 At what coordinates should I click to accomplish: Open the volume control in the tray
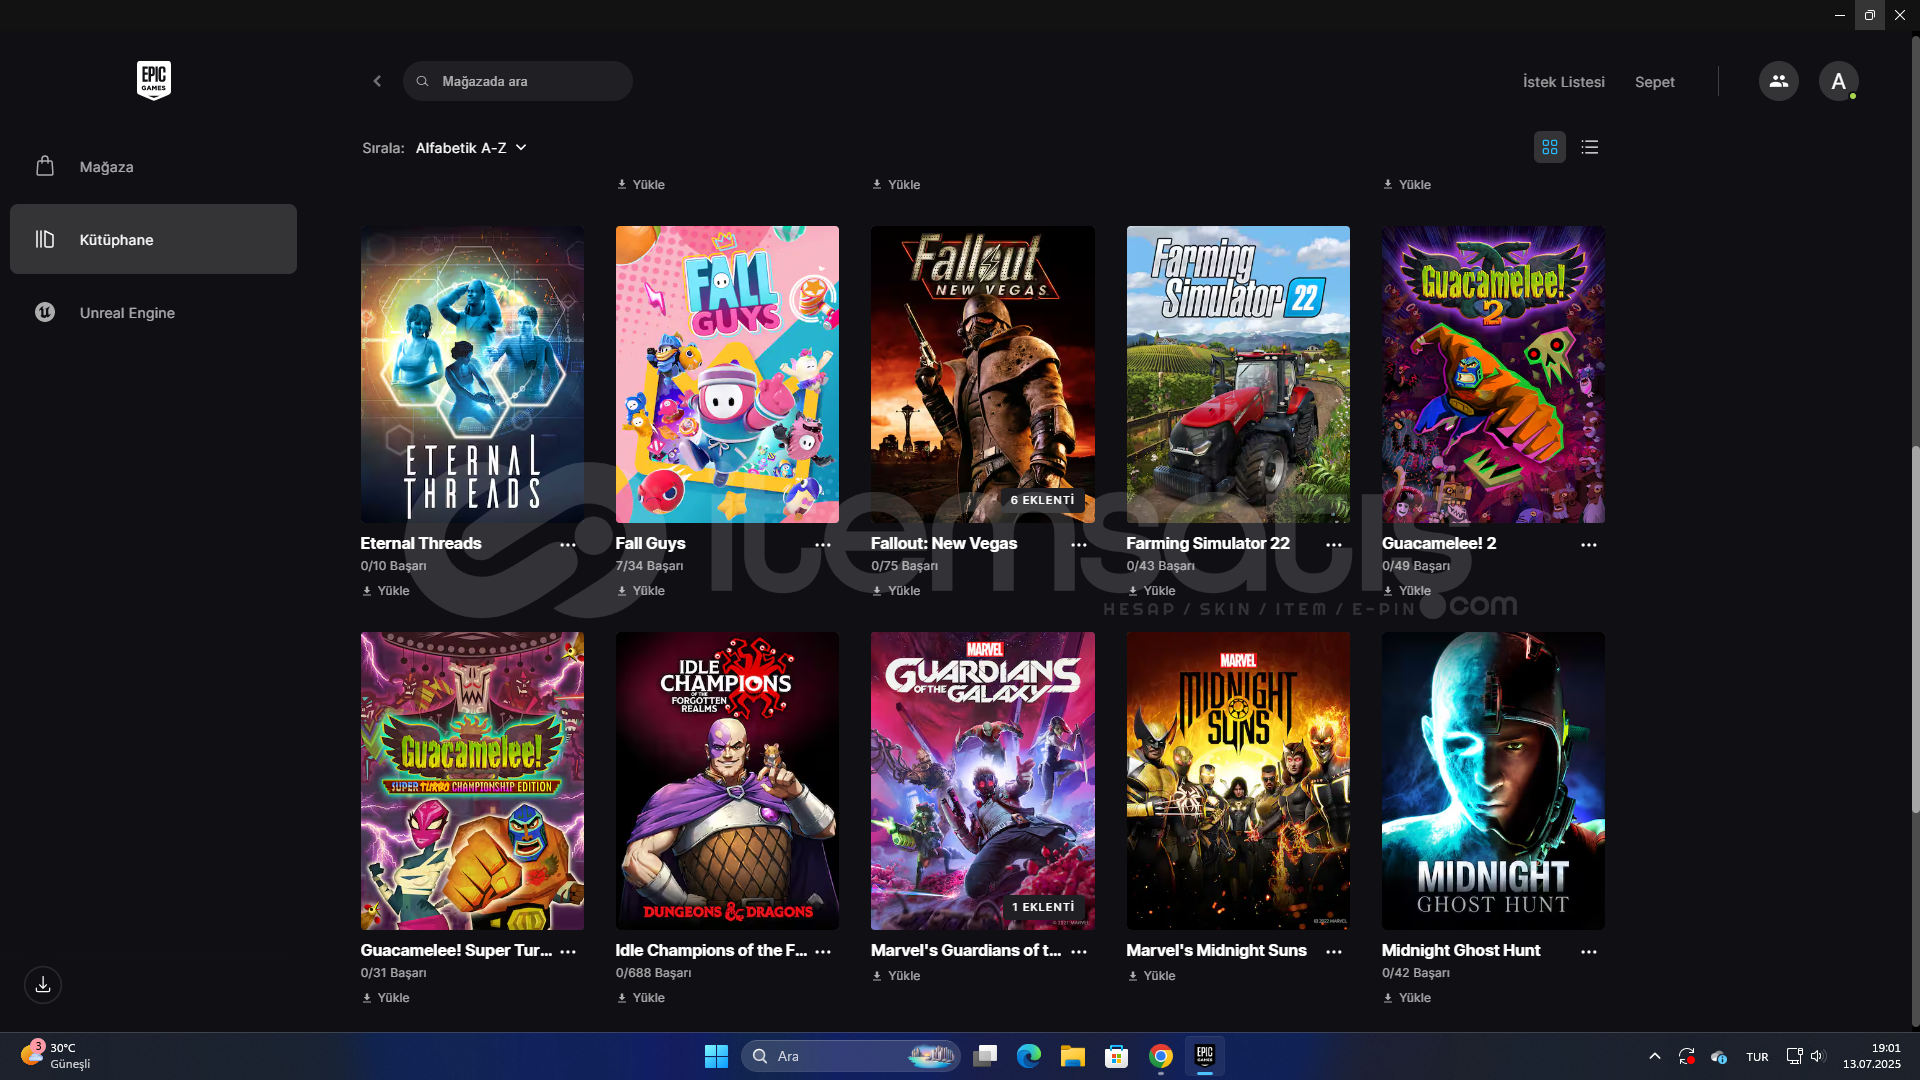(x=1818, y=1056)
